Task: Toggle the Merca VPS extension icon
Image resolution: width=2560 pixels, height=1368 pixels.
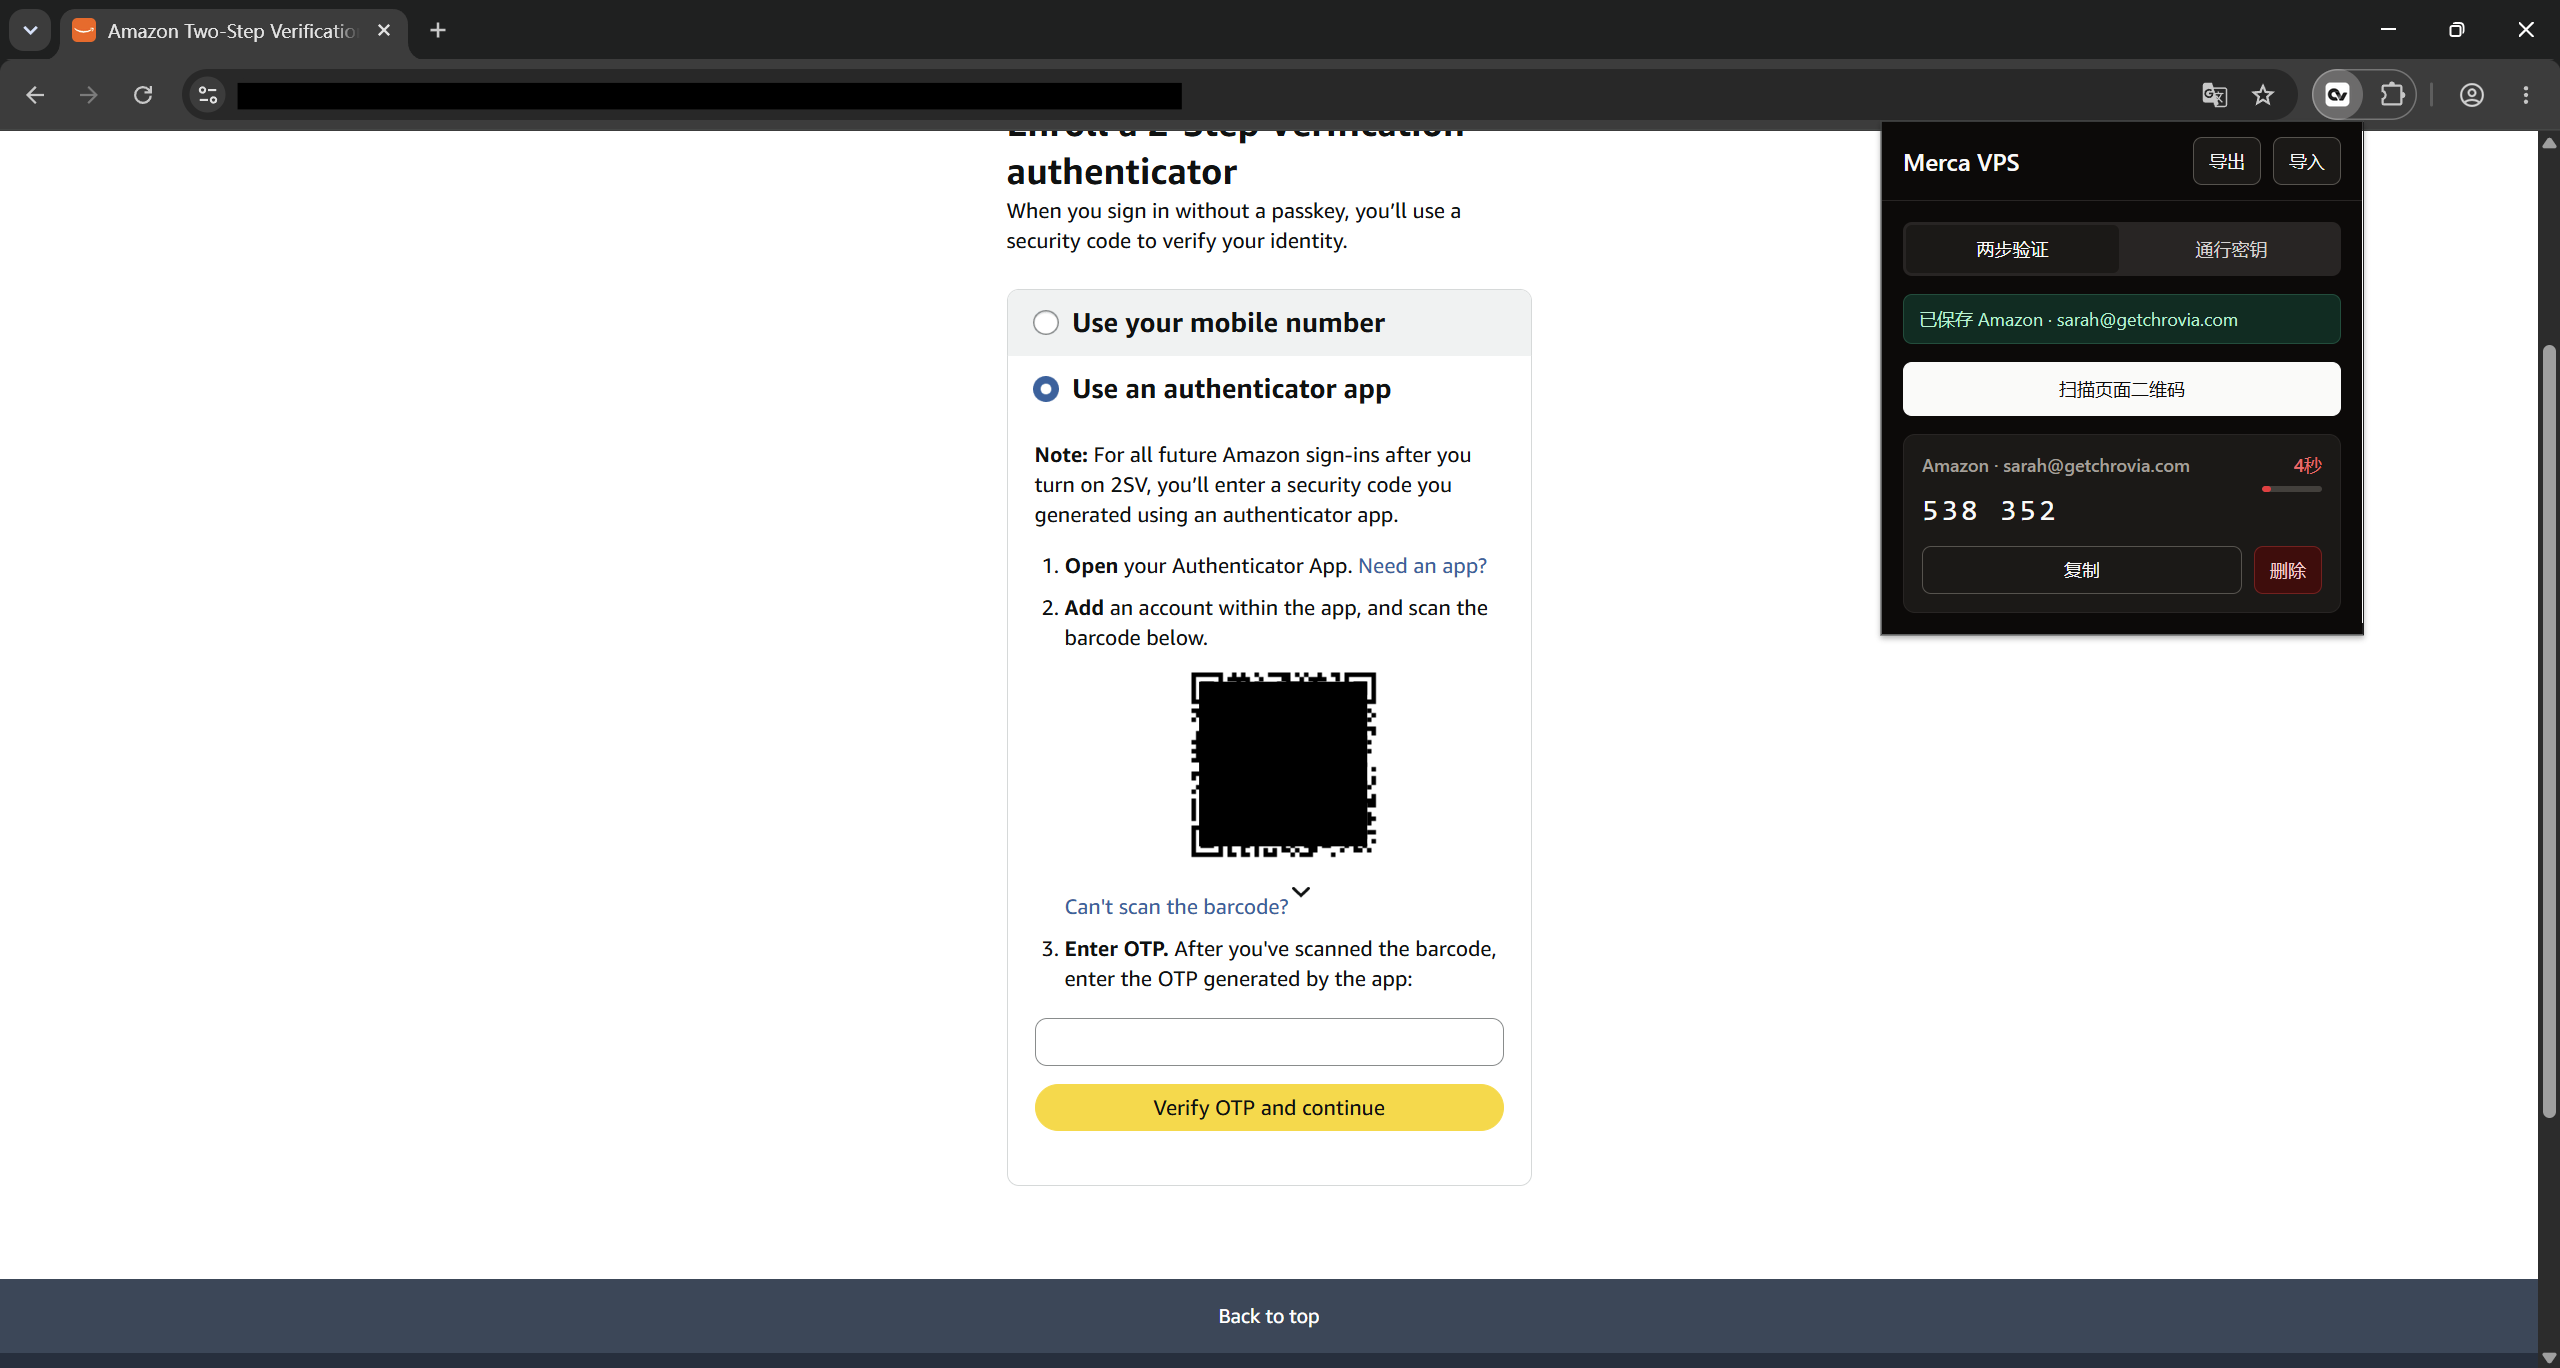Action: 2337,95
